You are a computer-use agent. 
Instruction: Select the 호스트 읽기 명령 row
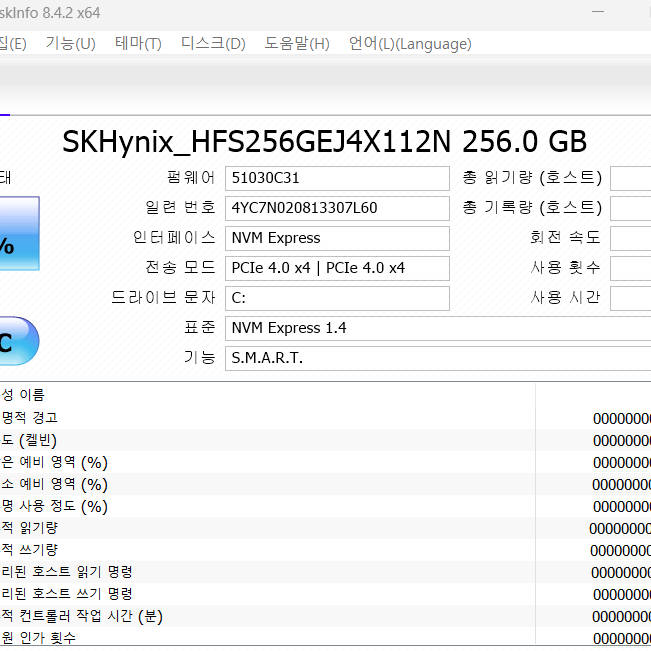pyautogui.click(x=326, y=572)
